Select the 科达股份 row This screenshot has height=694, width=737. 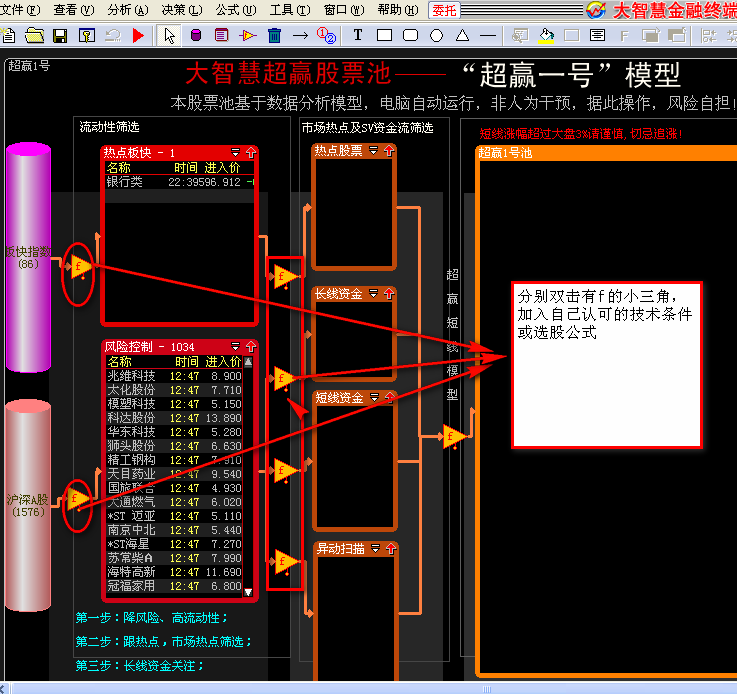pos(174,418)
